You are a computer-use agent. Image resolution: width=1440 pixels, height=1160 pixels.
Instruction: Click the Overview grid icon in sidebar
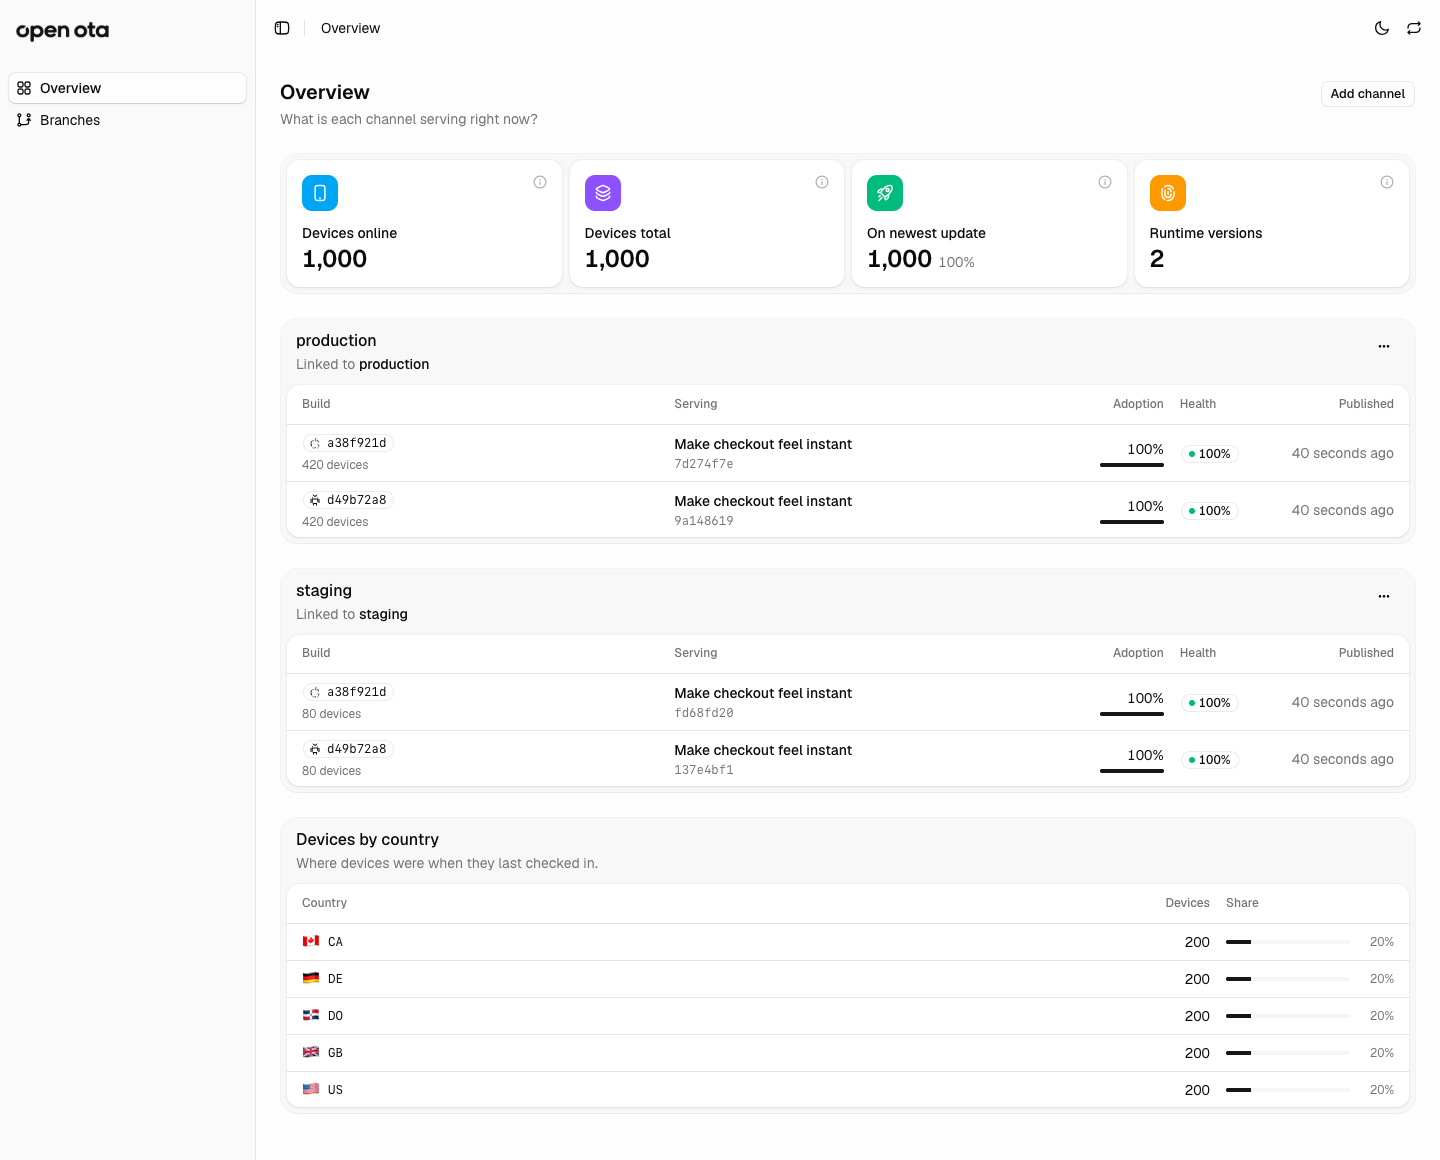tap(24, 88)
